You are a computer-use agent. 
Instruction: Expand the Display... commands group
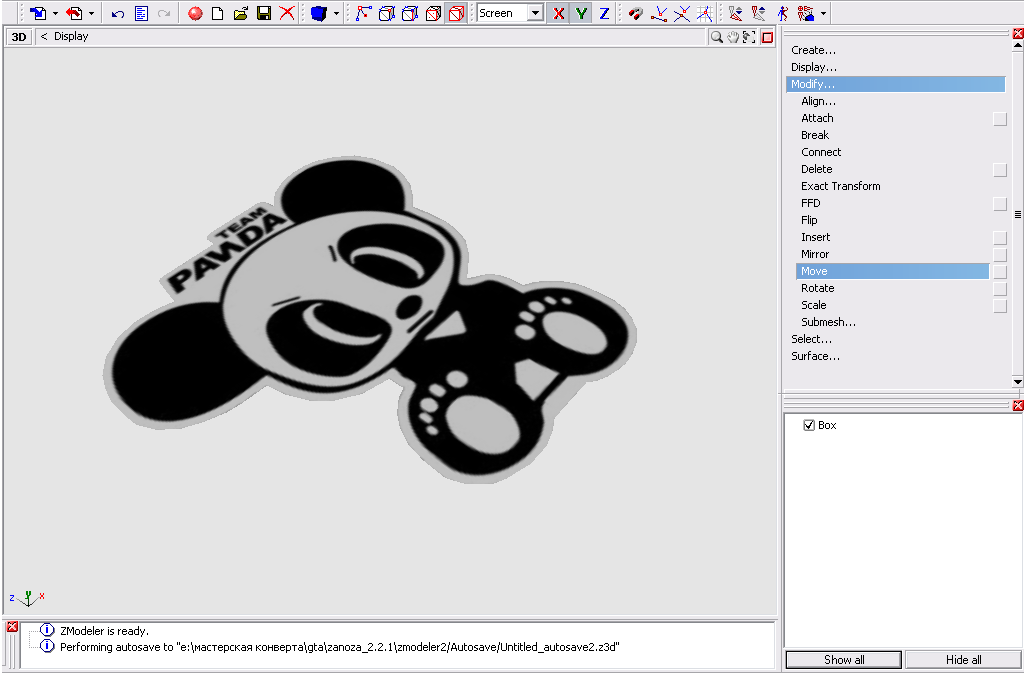tap(813, 67)
